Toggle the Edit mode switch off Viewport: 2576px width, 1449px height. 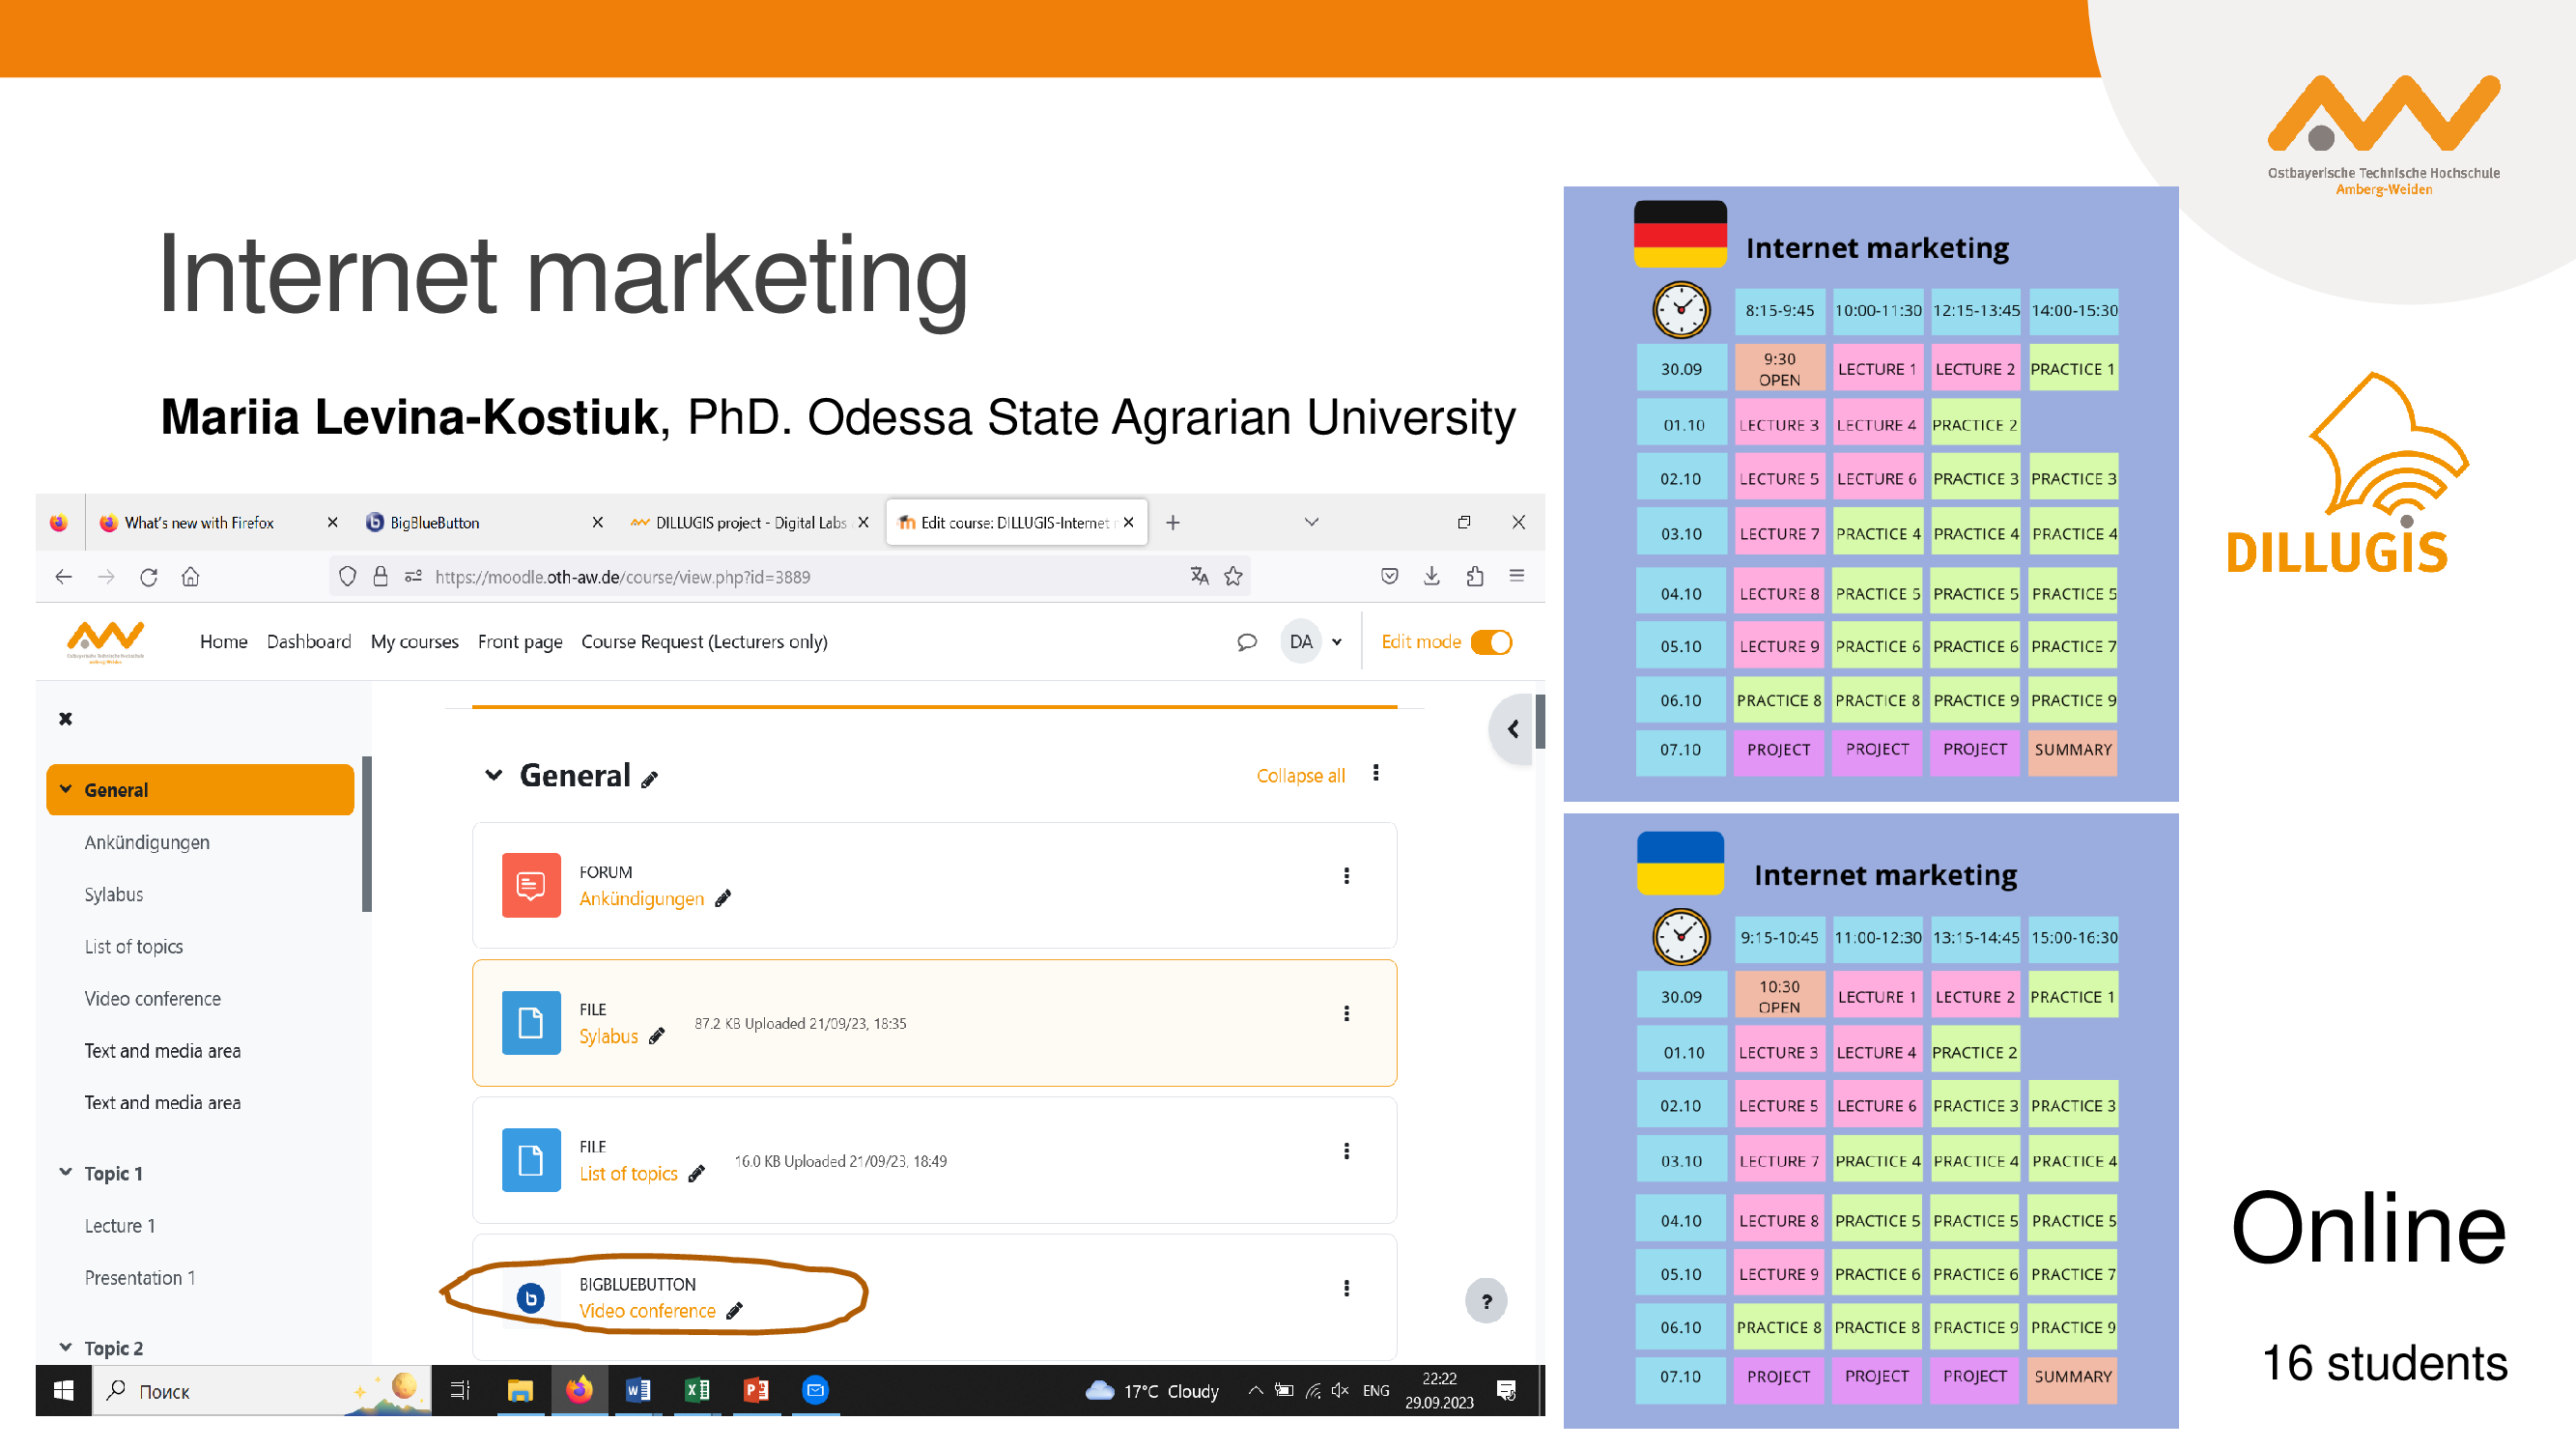1491,642
